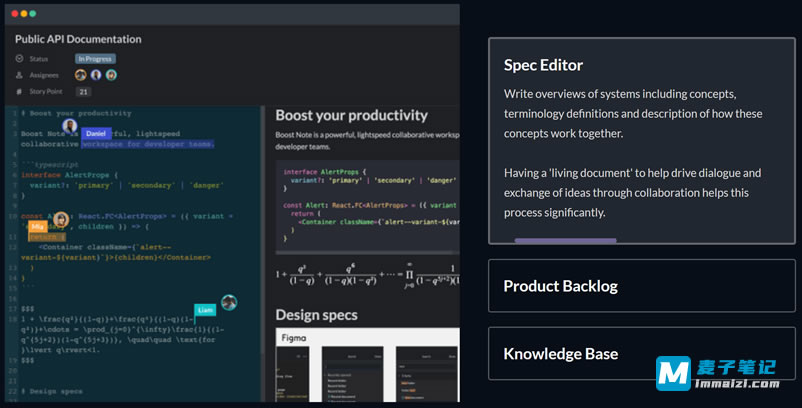The image size is (802, 408).
Task: Select the Spec Editor tab card
Action: 642,141
